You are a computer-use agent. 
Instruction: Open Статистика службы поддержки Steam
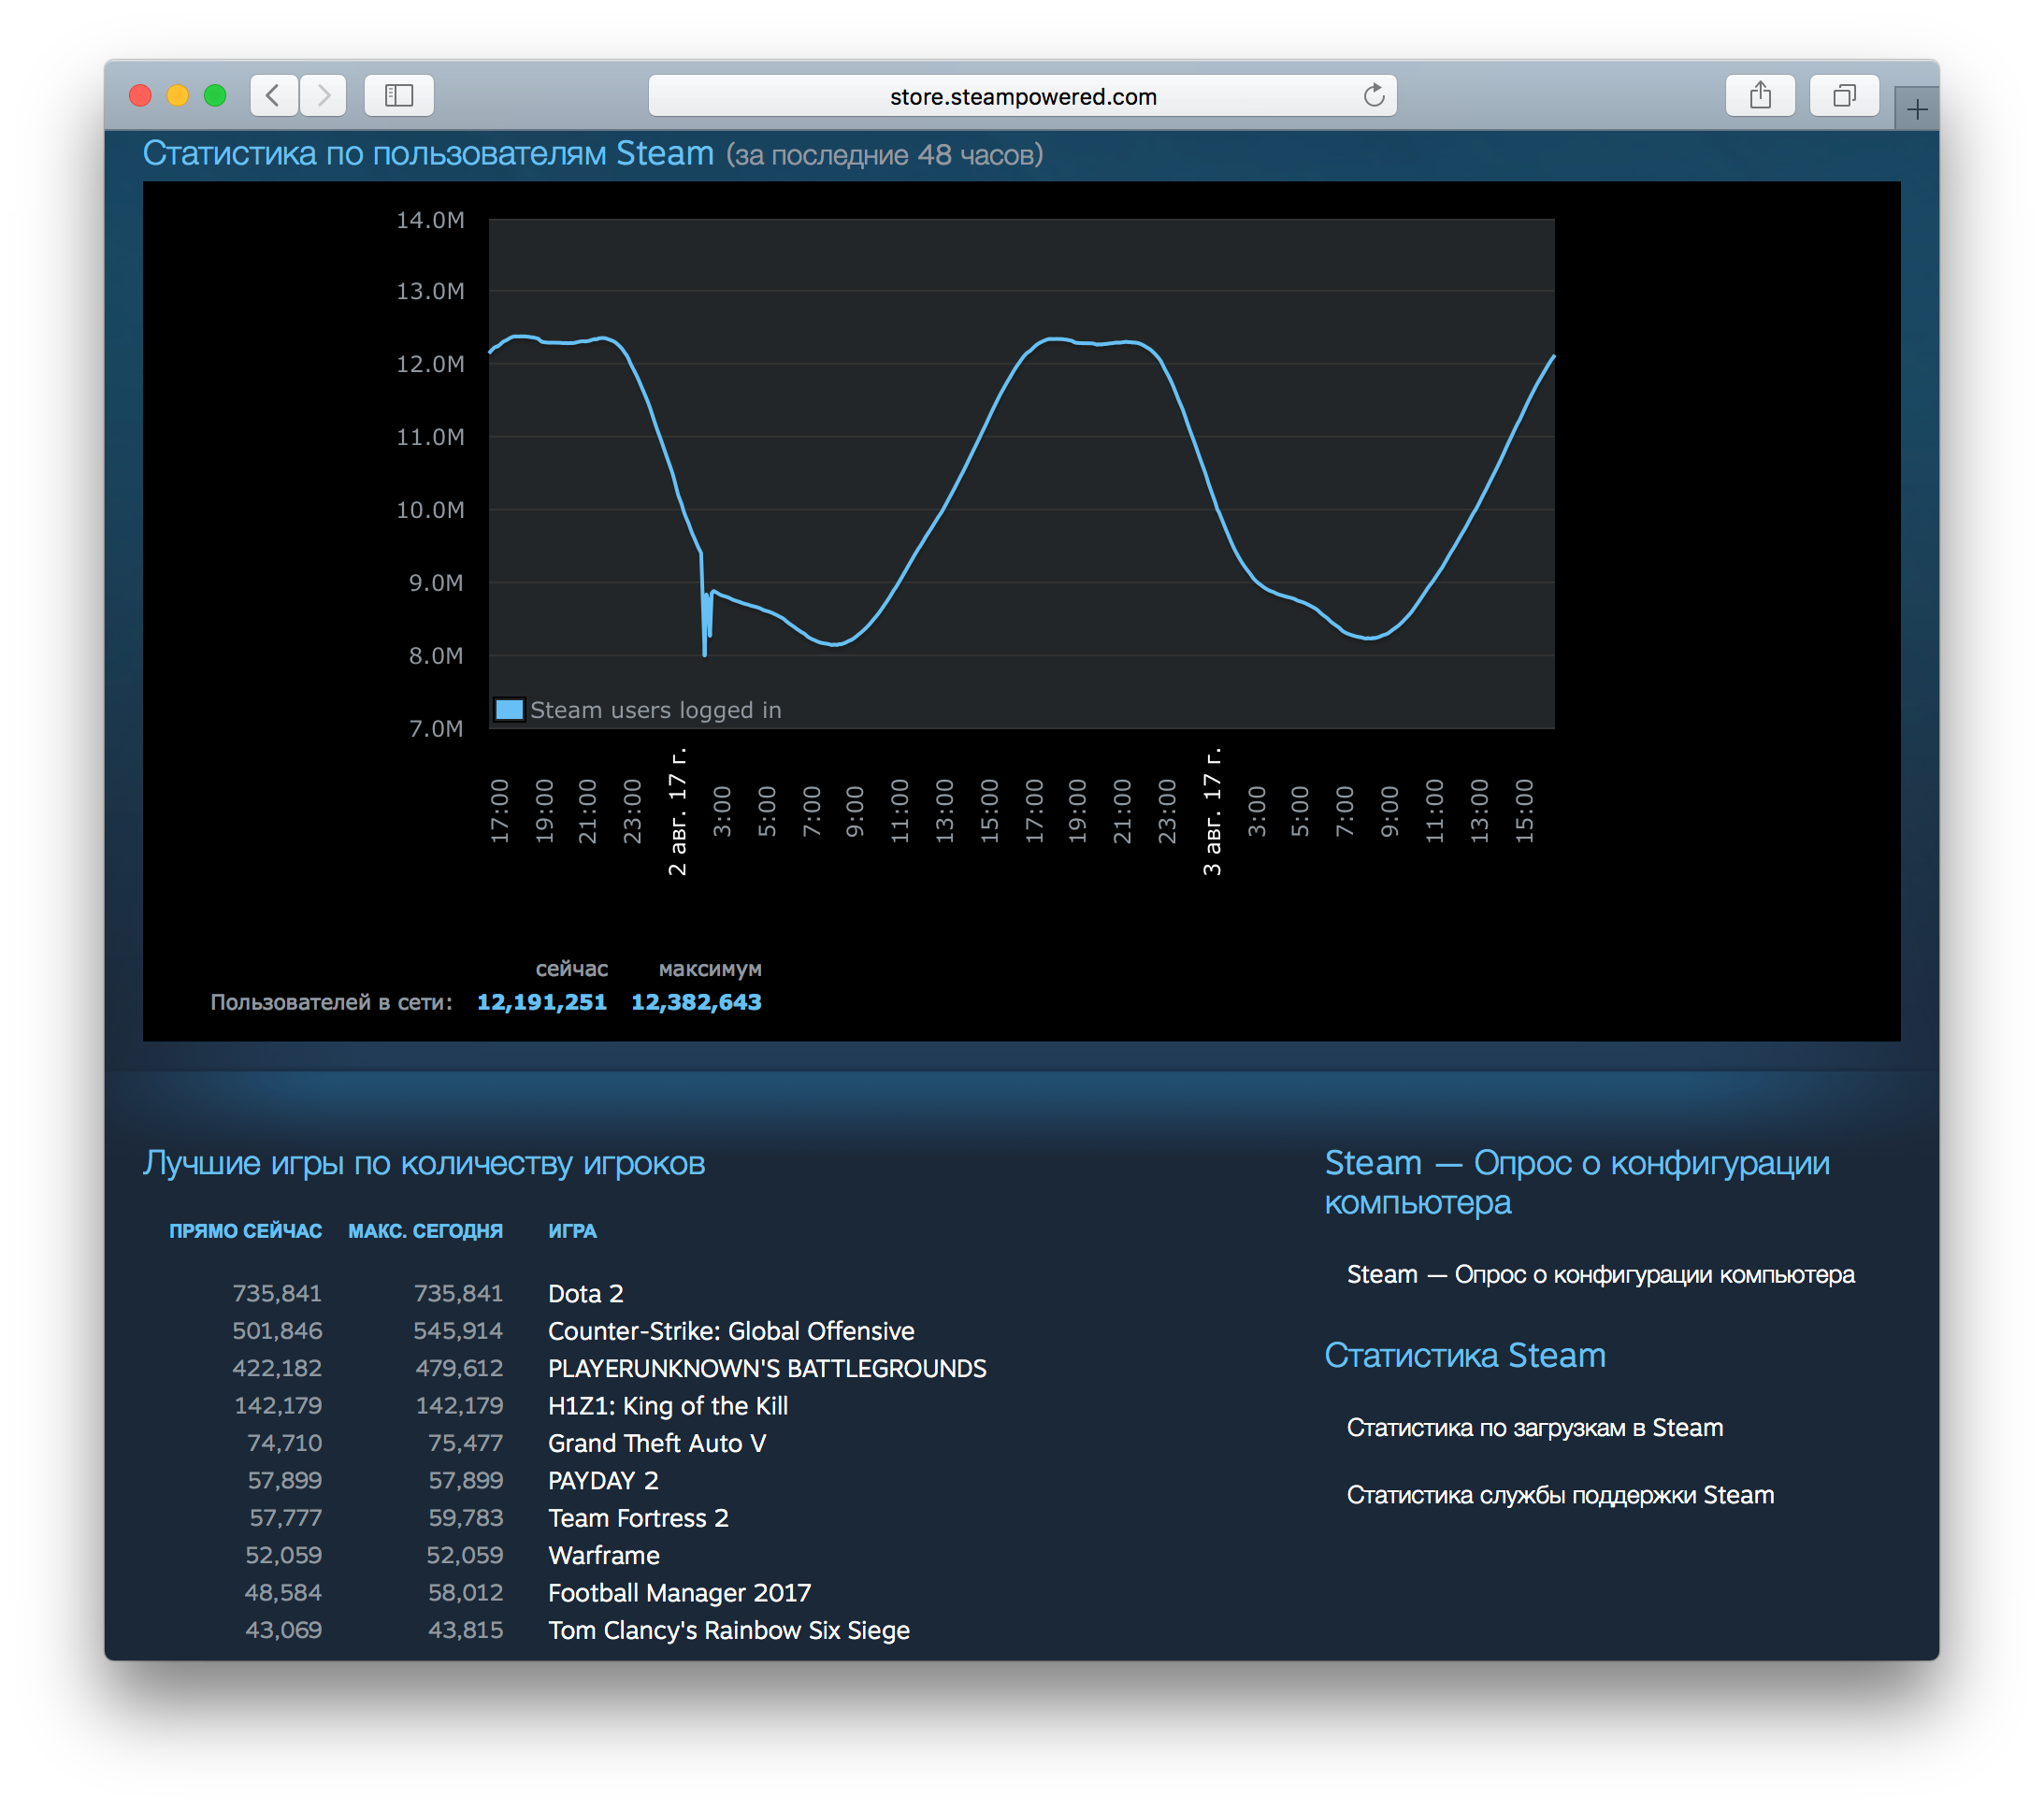[1560, 1495]
